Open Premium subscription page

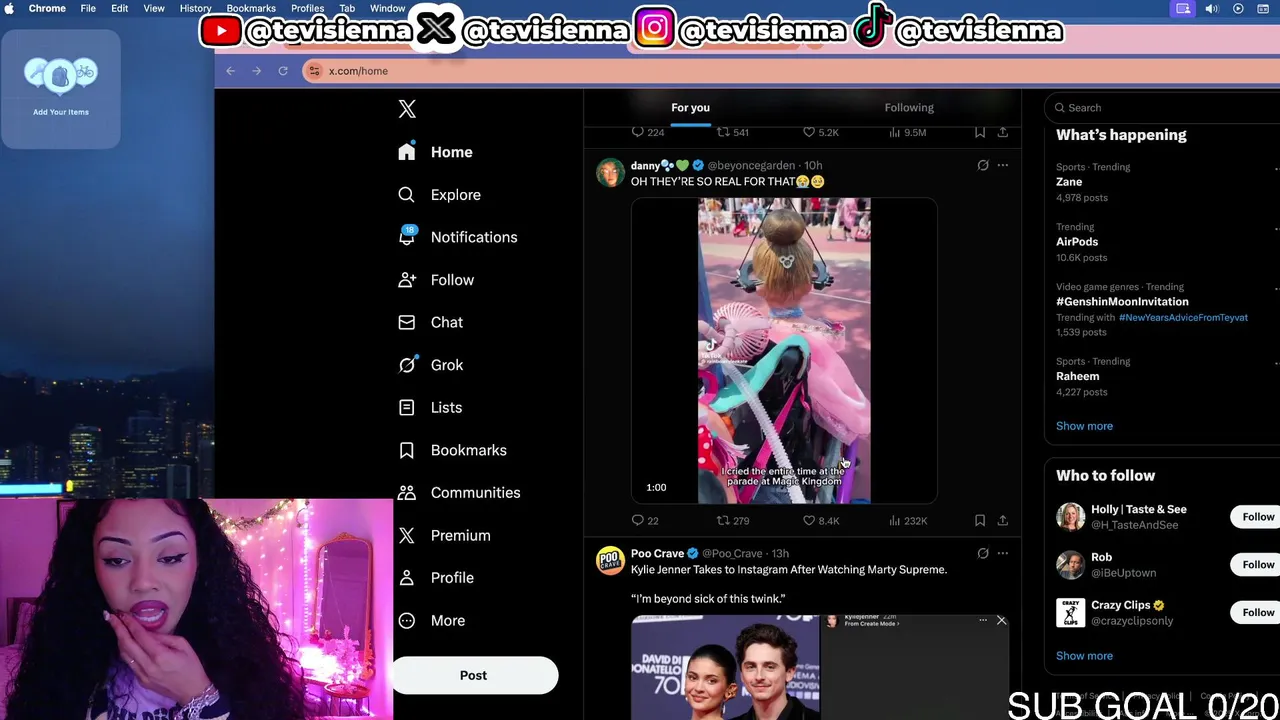(444, 535)
